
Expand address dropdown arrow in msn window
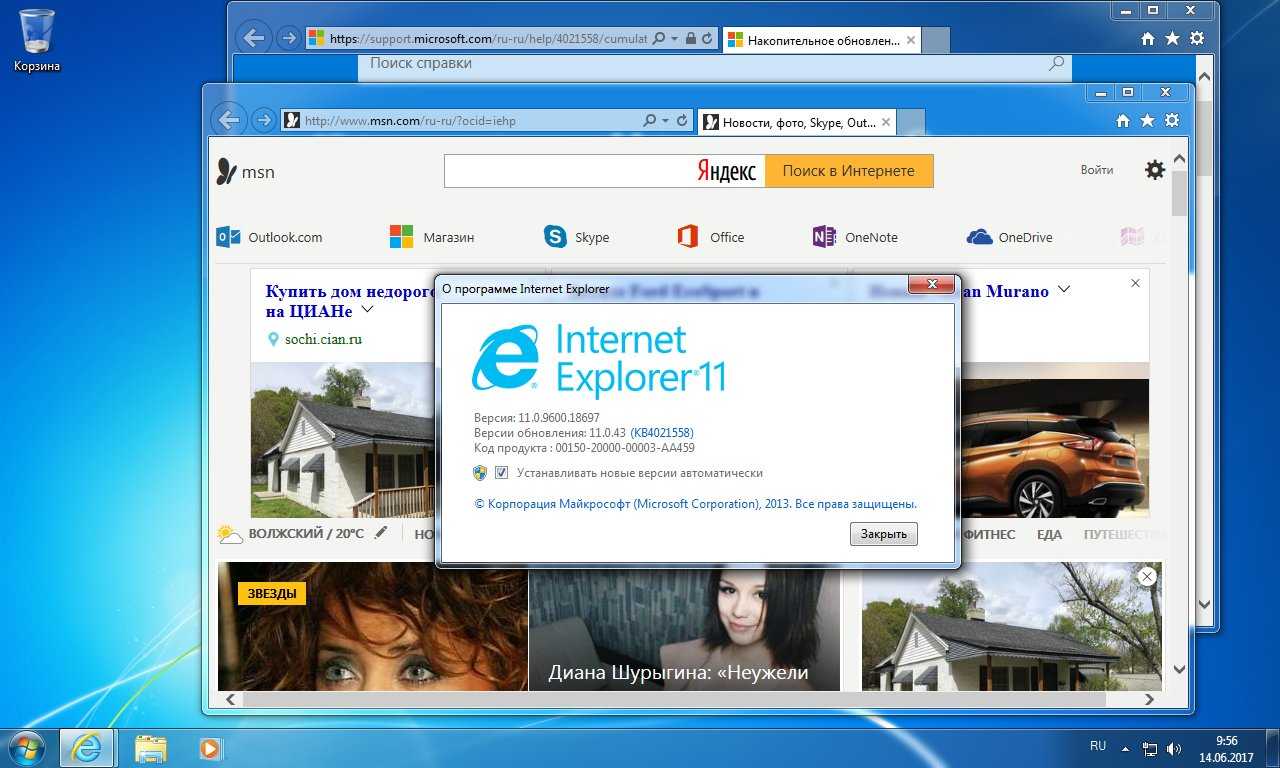point(665,121)
